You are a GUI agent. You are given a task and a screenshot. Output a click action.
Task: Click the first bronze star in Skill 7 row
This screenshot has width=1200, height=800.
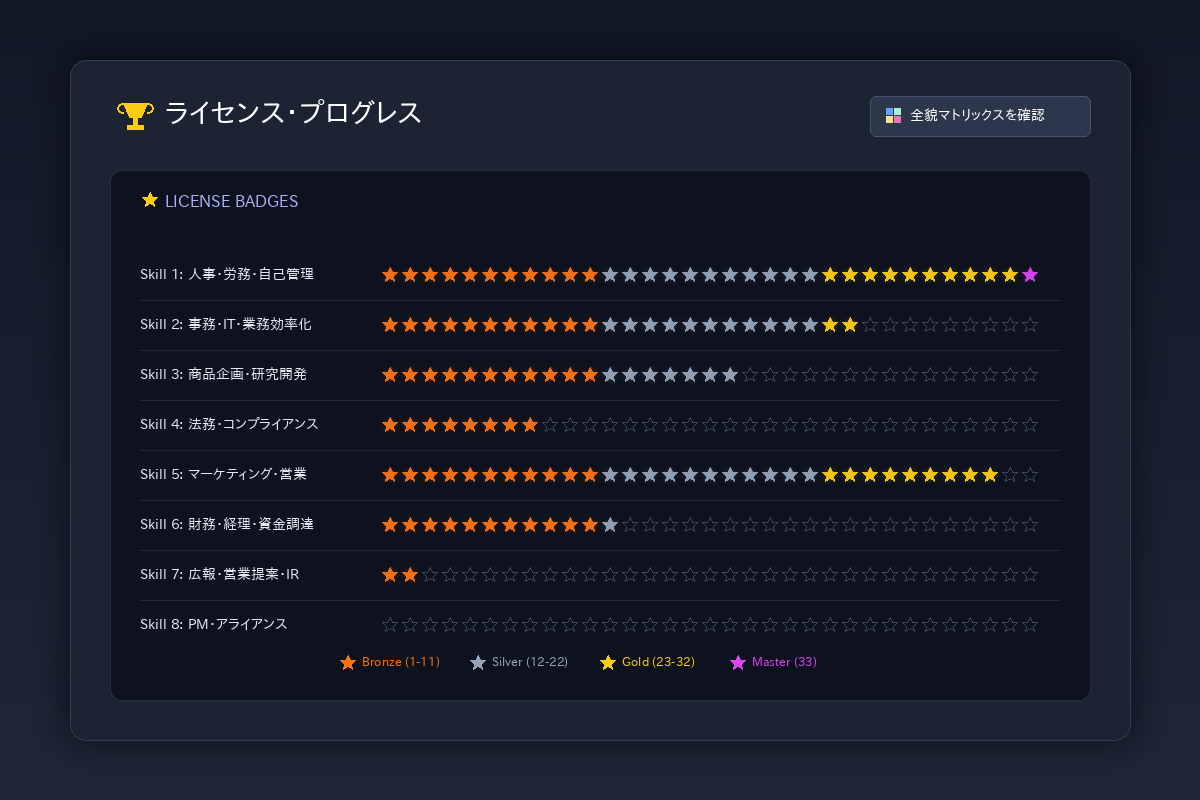pos(390,574)
